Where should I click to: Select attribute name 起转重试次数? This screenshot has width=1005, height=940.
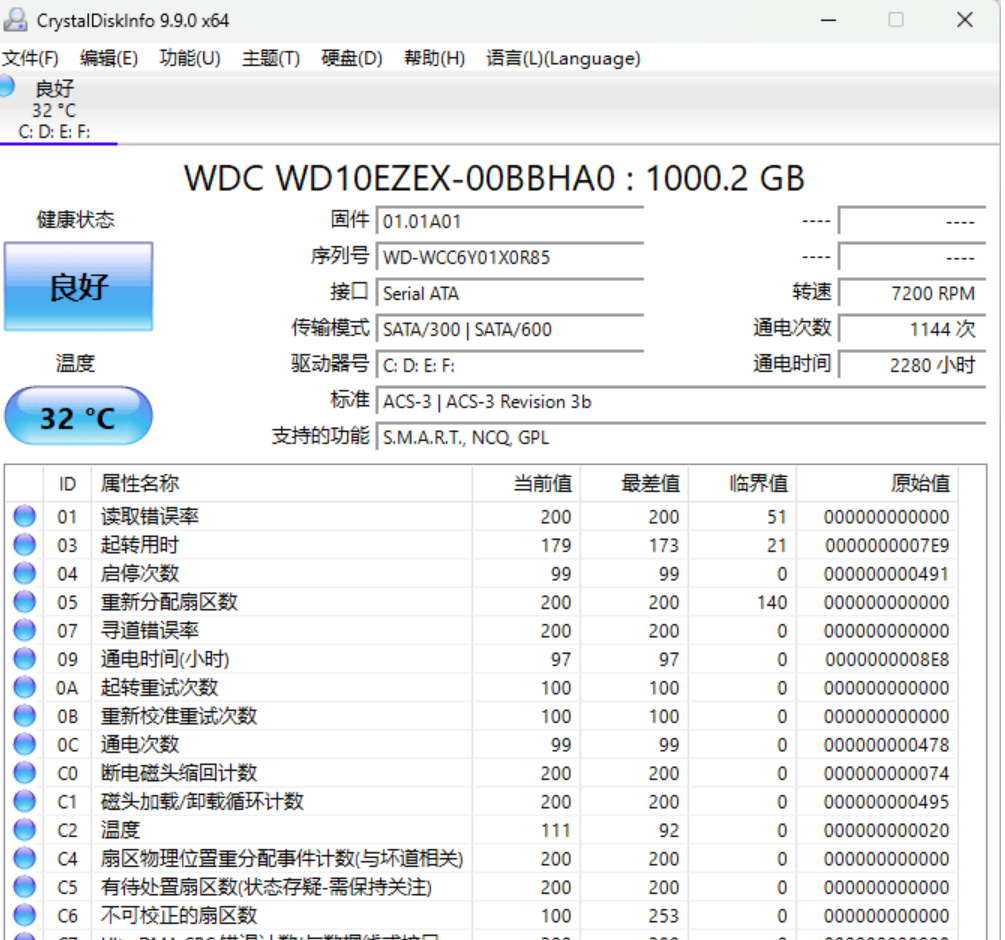[160, 688]
